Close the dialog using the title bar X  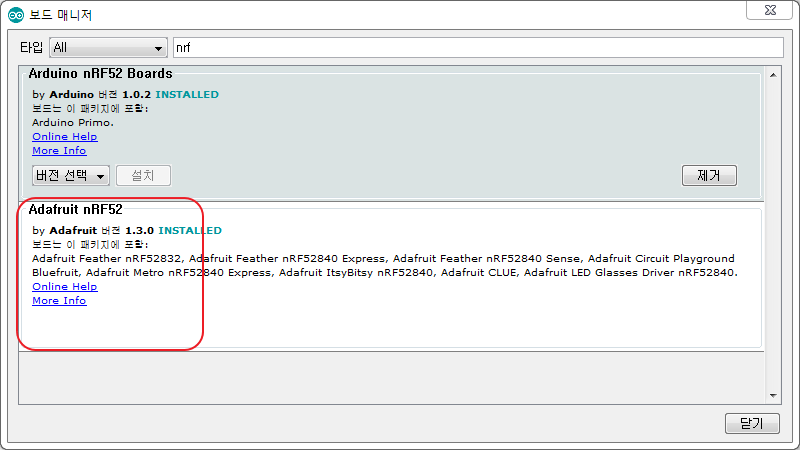tap(770, 10)
